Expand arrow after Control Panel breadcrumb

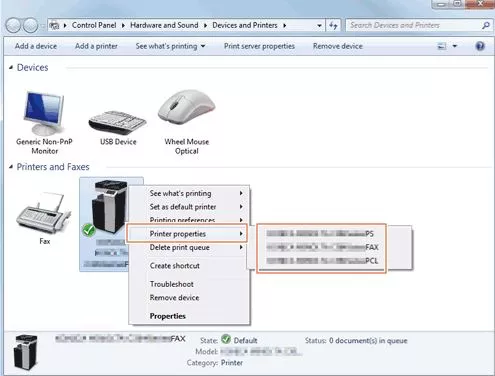(x=123, y=25)
